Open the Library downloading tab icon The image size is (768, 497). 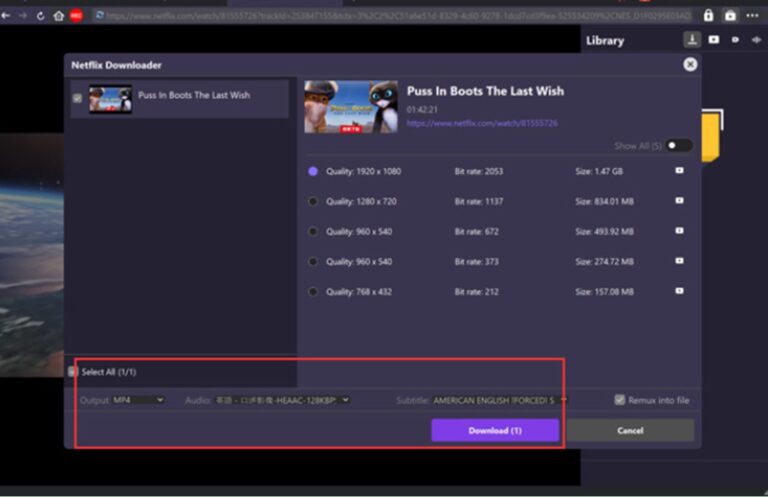(x=692, y=40)
